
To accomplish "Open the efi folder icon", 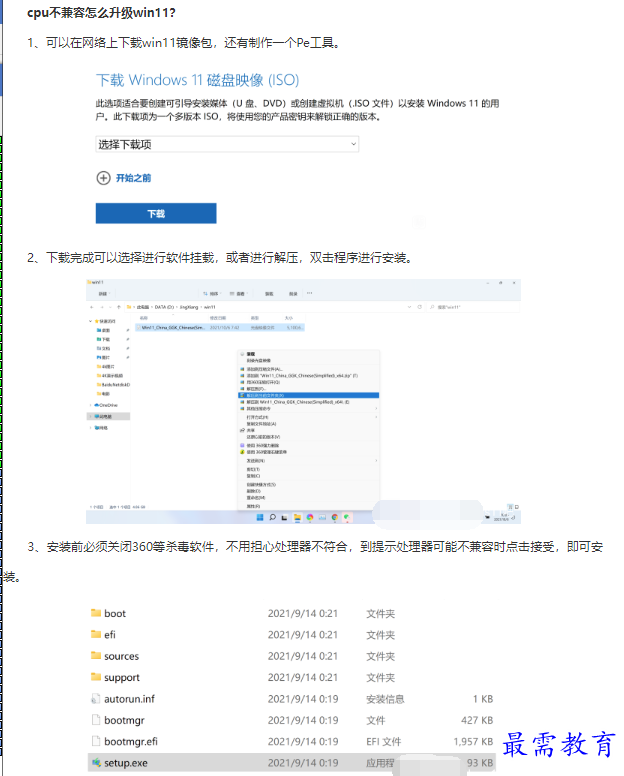I will pyautogui.click(x=96, y=634).
